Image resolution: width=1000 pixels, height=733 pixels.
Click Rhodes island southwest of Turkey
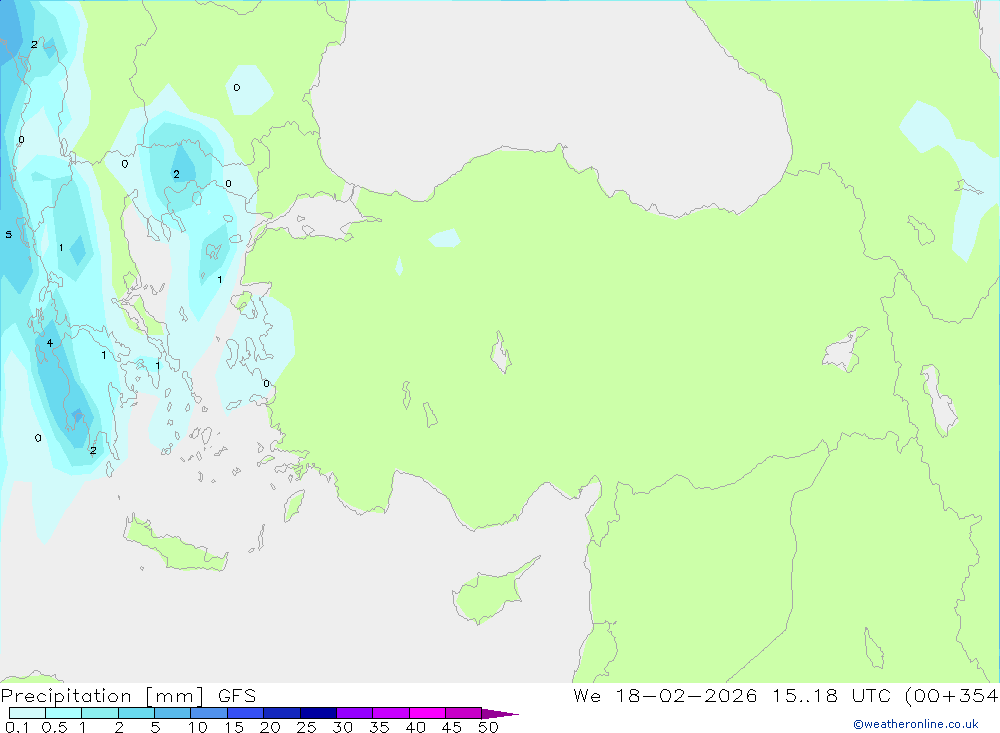coord(293,505)
